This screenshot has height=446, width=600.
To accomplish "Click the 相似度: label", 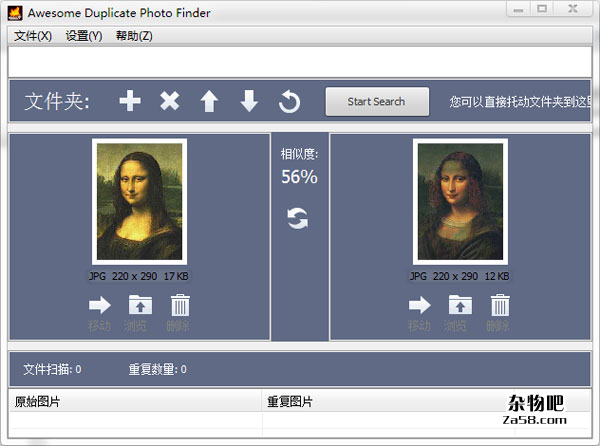I will [299, 154].
